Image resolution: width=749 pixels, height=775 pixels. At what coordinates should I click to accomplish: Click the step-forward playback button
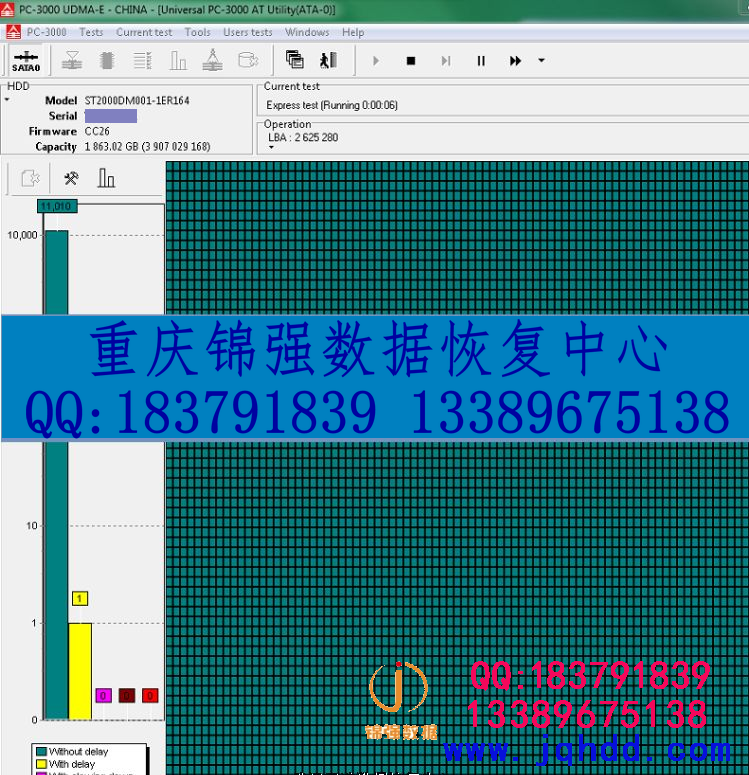(x=446, y=61)
